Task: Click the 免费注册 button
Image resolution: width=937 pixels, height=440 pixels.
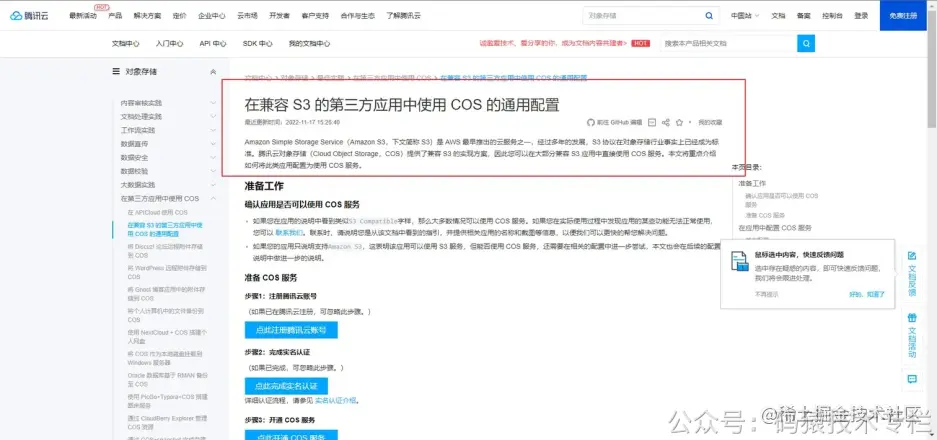Action: [x=902, y=16]
